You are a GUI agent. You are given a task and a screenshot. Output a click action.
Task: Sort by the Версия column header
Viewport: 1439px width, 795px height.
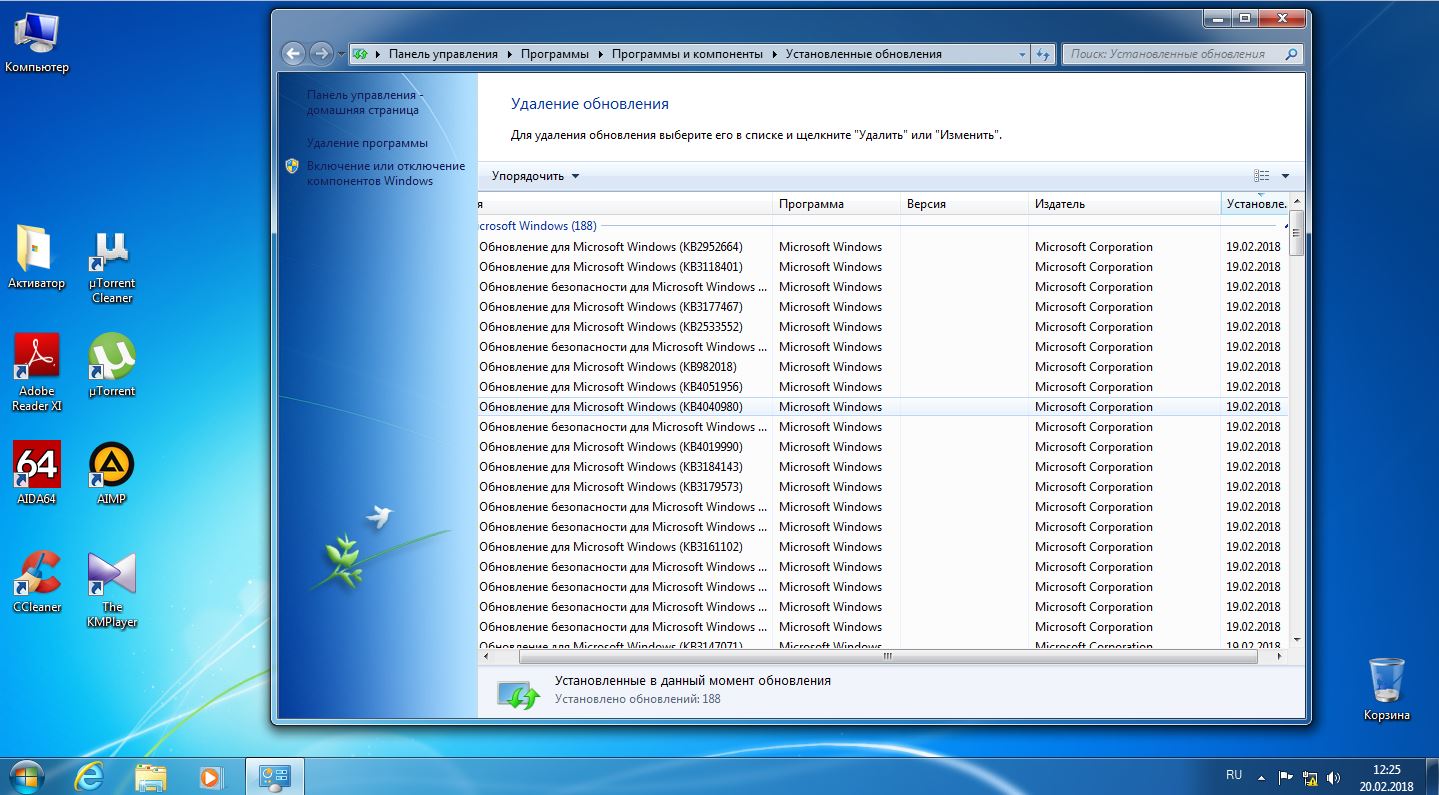tap(965, 204)
